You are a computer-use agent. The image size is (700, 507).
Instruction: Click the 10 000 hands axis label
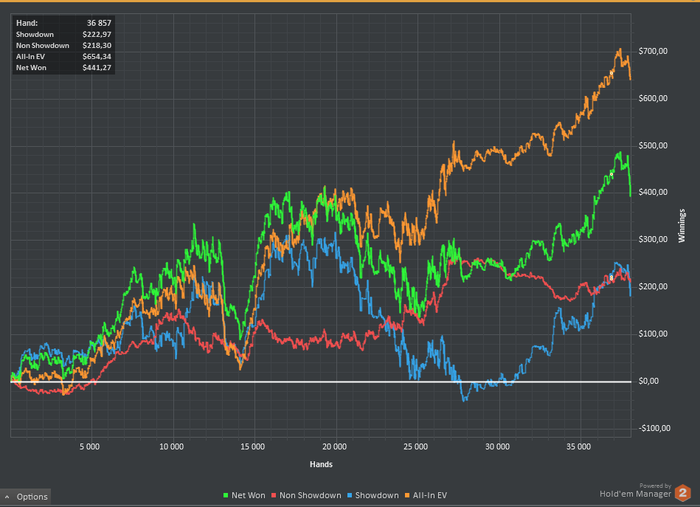coord(171,447)
